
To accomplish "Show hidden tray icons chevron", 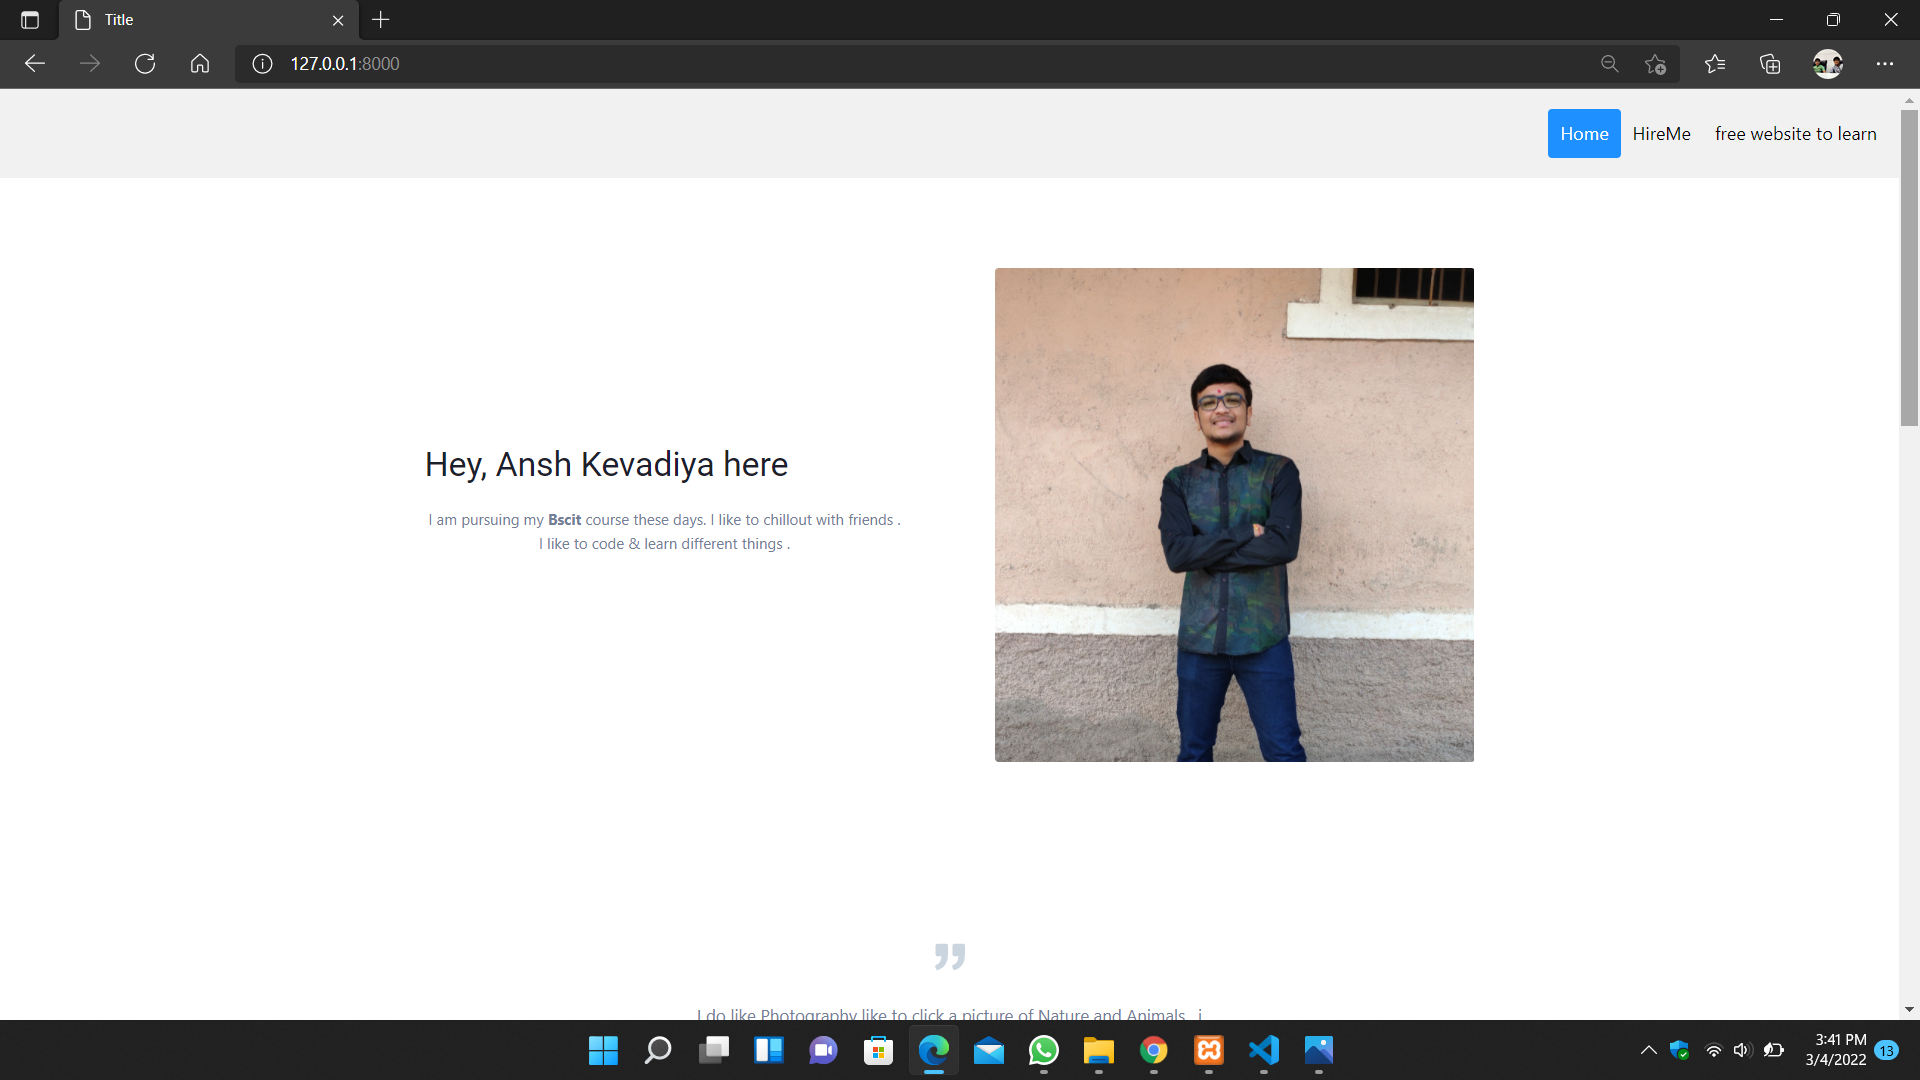I will tap(1649, 1050).
